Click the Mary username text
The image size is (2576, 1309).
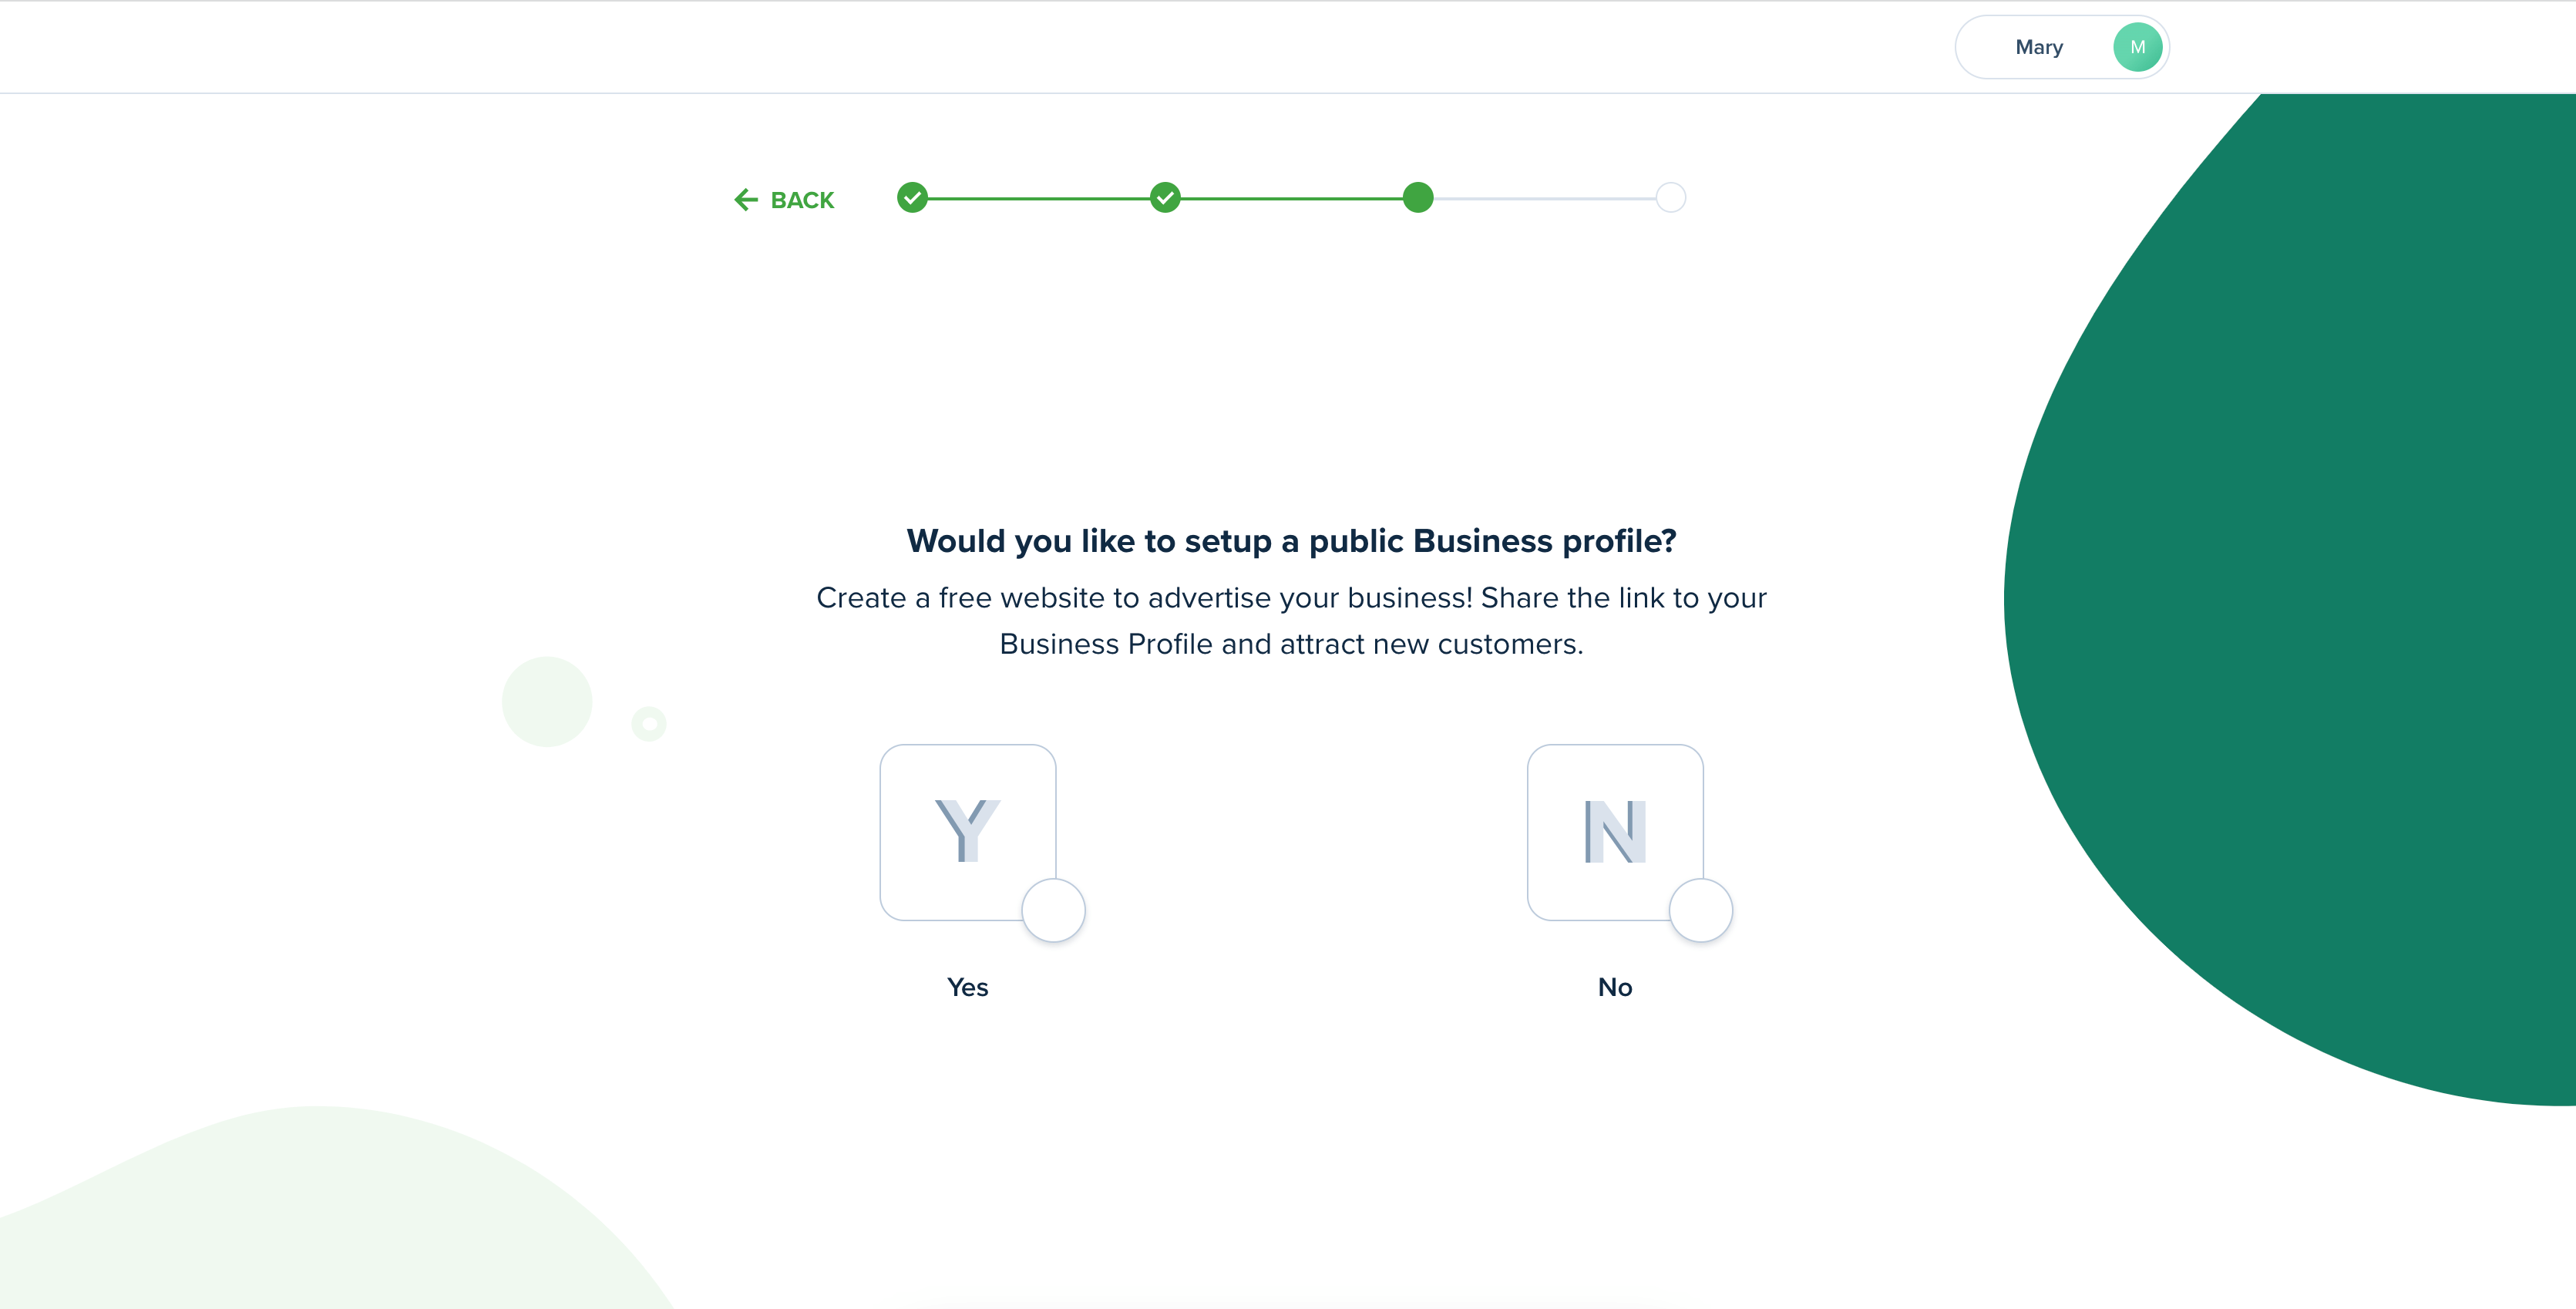coord(2039,47)
